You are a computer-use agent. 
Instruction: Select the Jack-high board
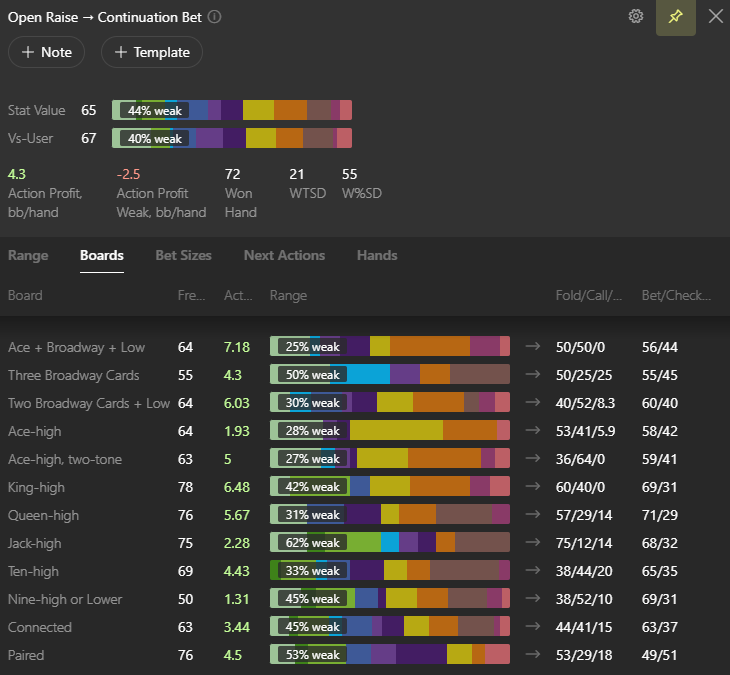[x=34, y=543]
